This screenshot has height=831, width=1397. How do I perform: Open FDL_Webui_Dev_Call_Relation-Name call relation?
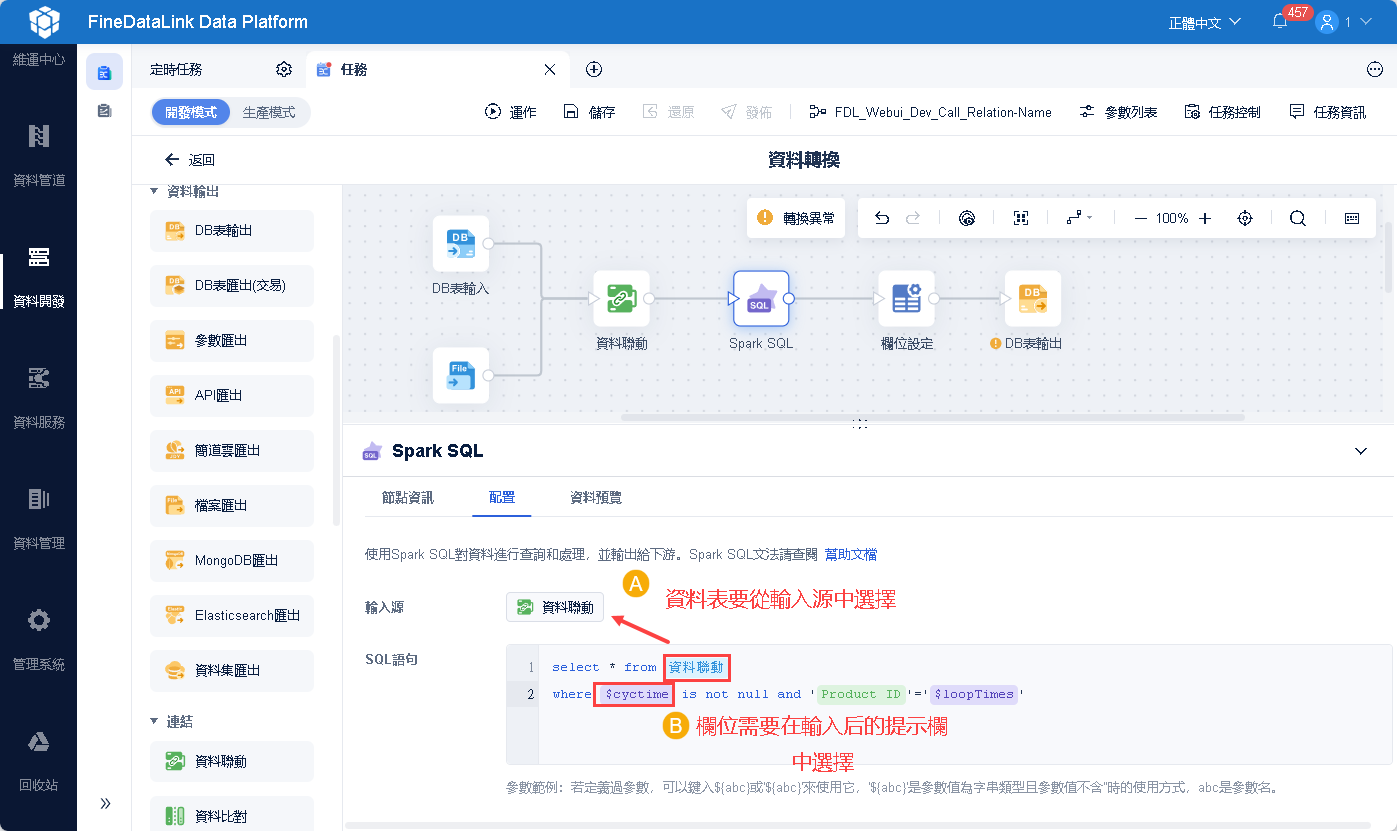[x=930, y=112]
